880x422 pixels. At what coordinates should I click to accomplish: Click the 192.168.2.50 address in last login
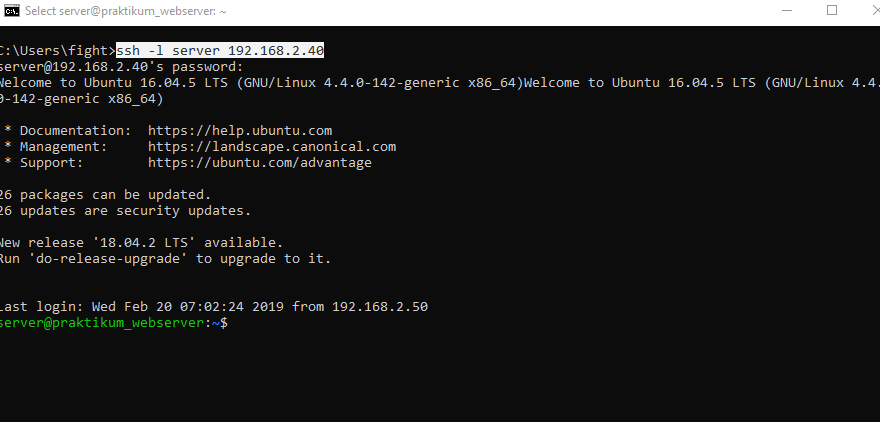[380, 307]
